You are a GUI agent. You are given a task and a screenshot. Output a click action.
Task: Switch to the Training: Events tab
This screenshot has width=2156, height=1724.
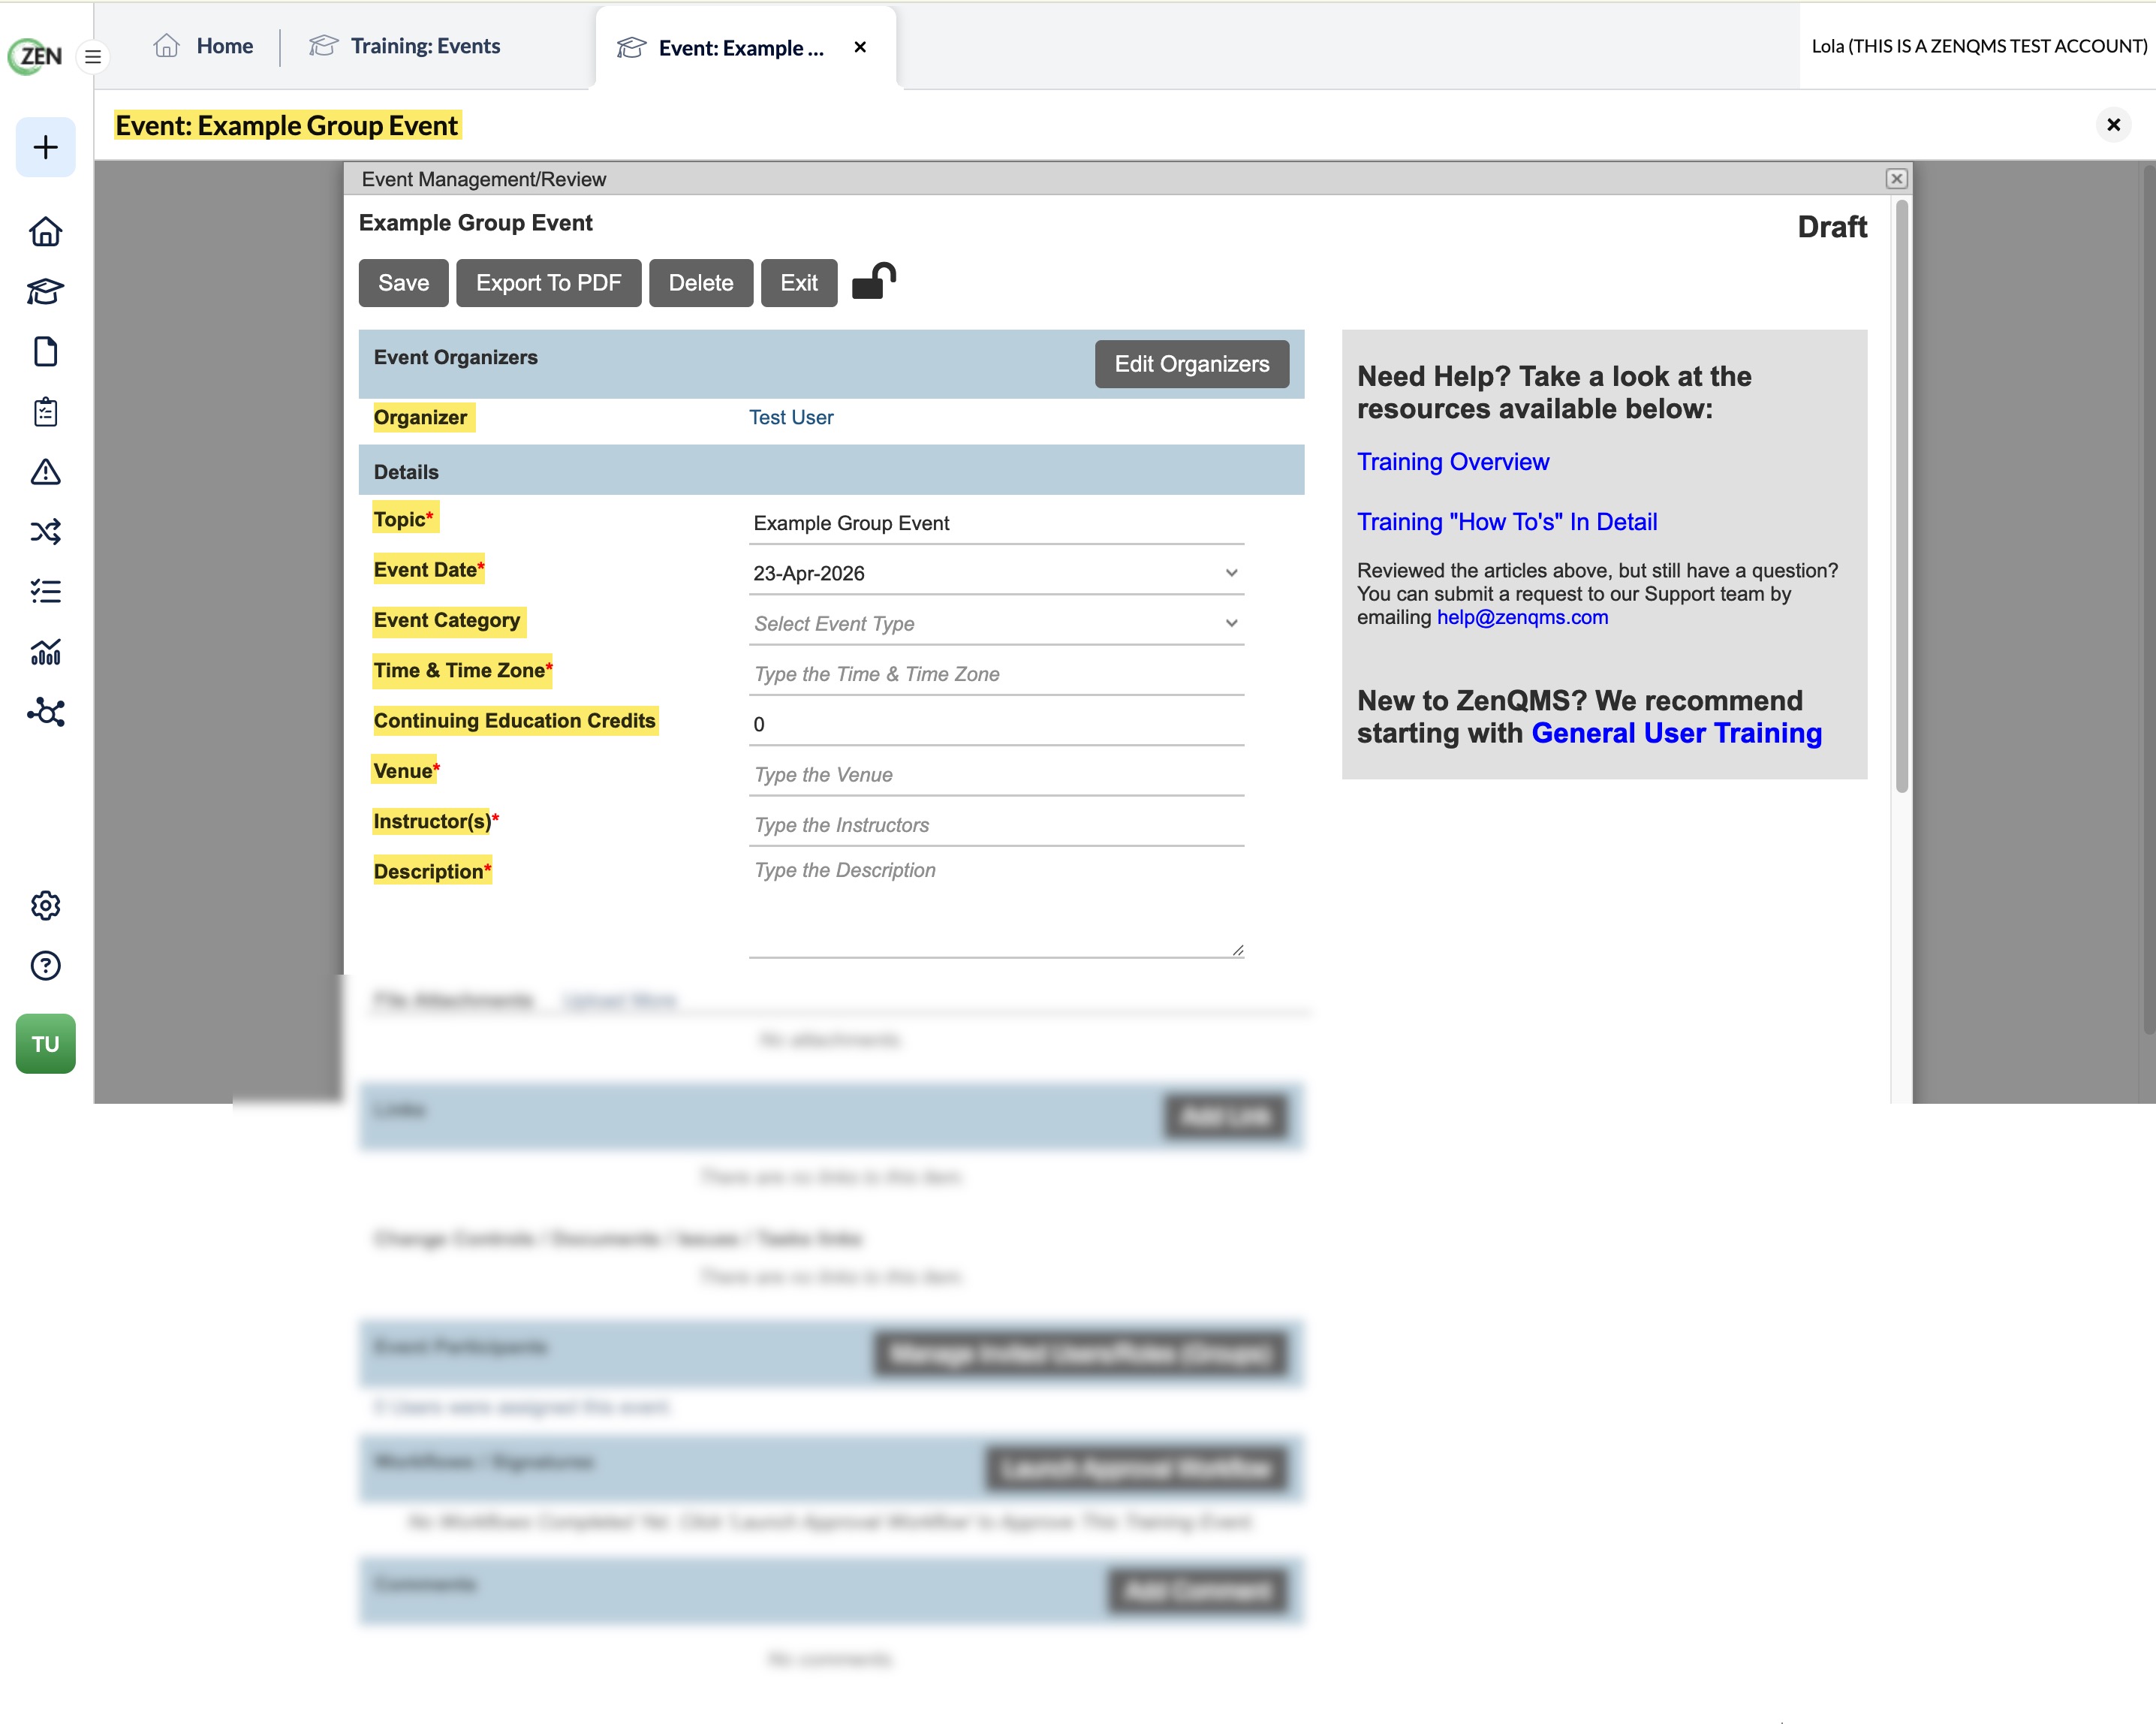[405, 46]
